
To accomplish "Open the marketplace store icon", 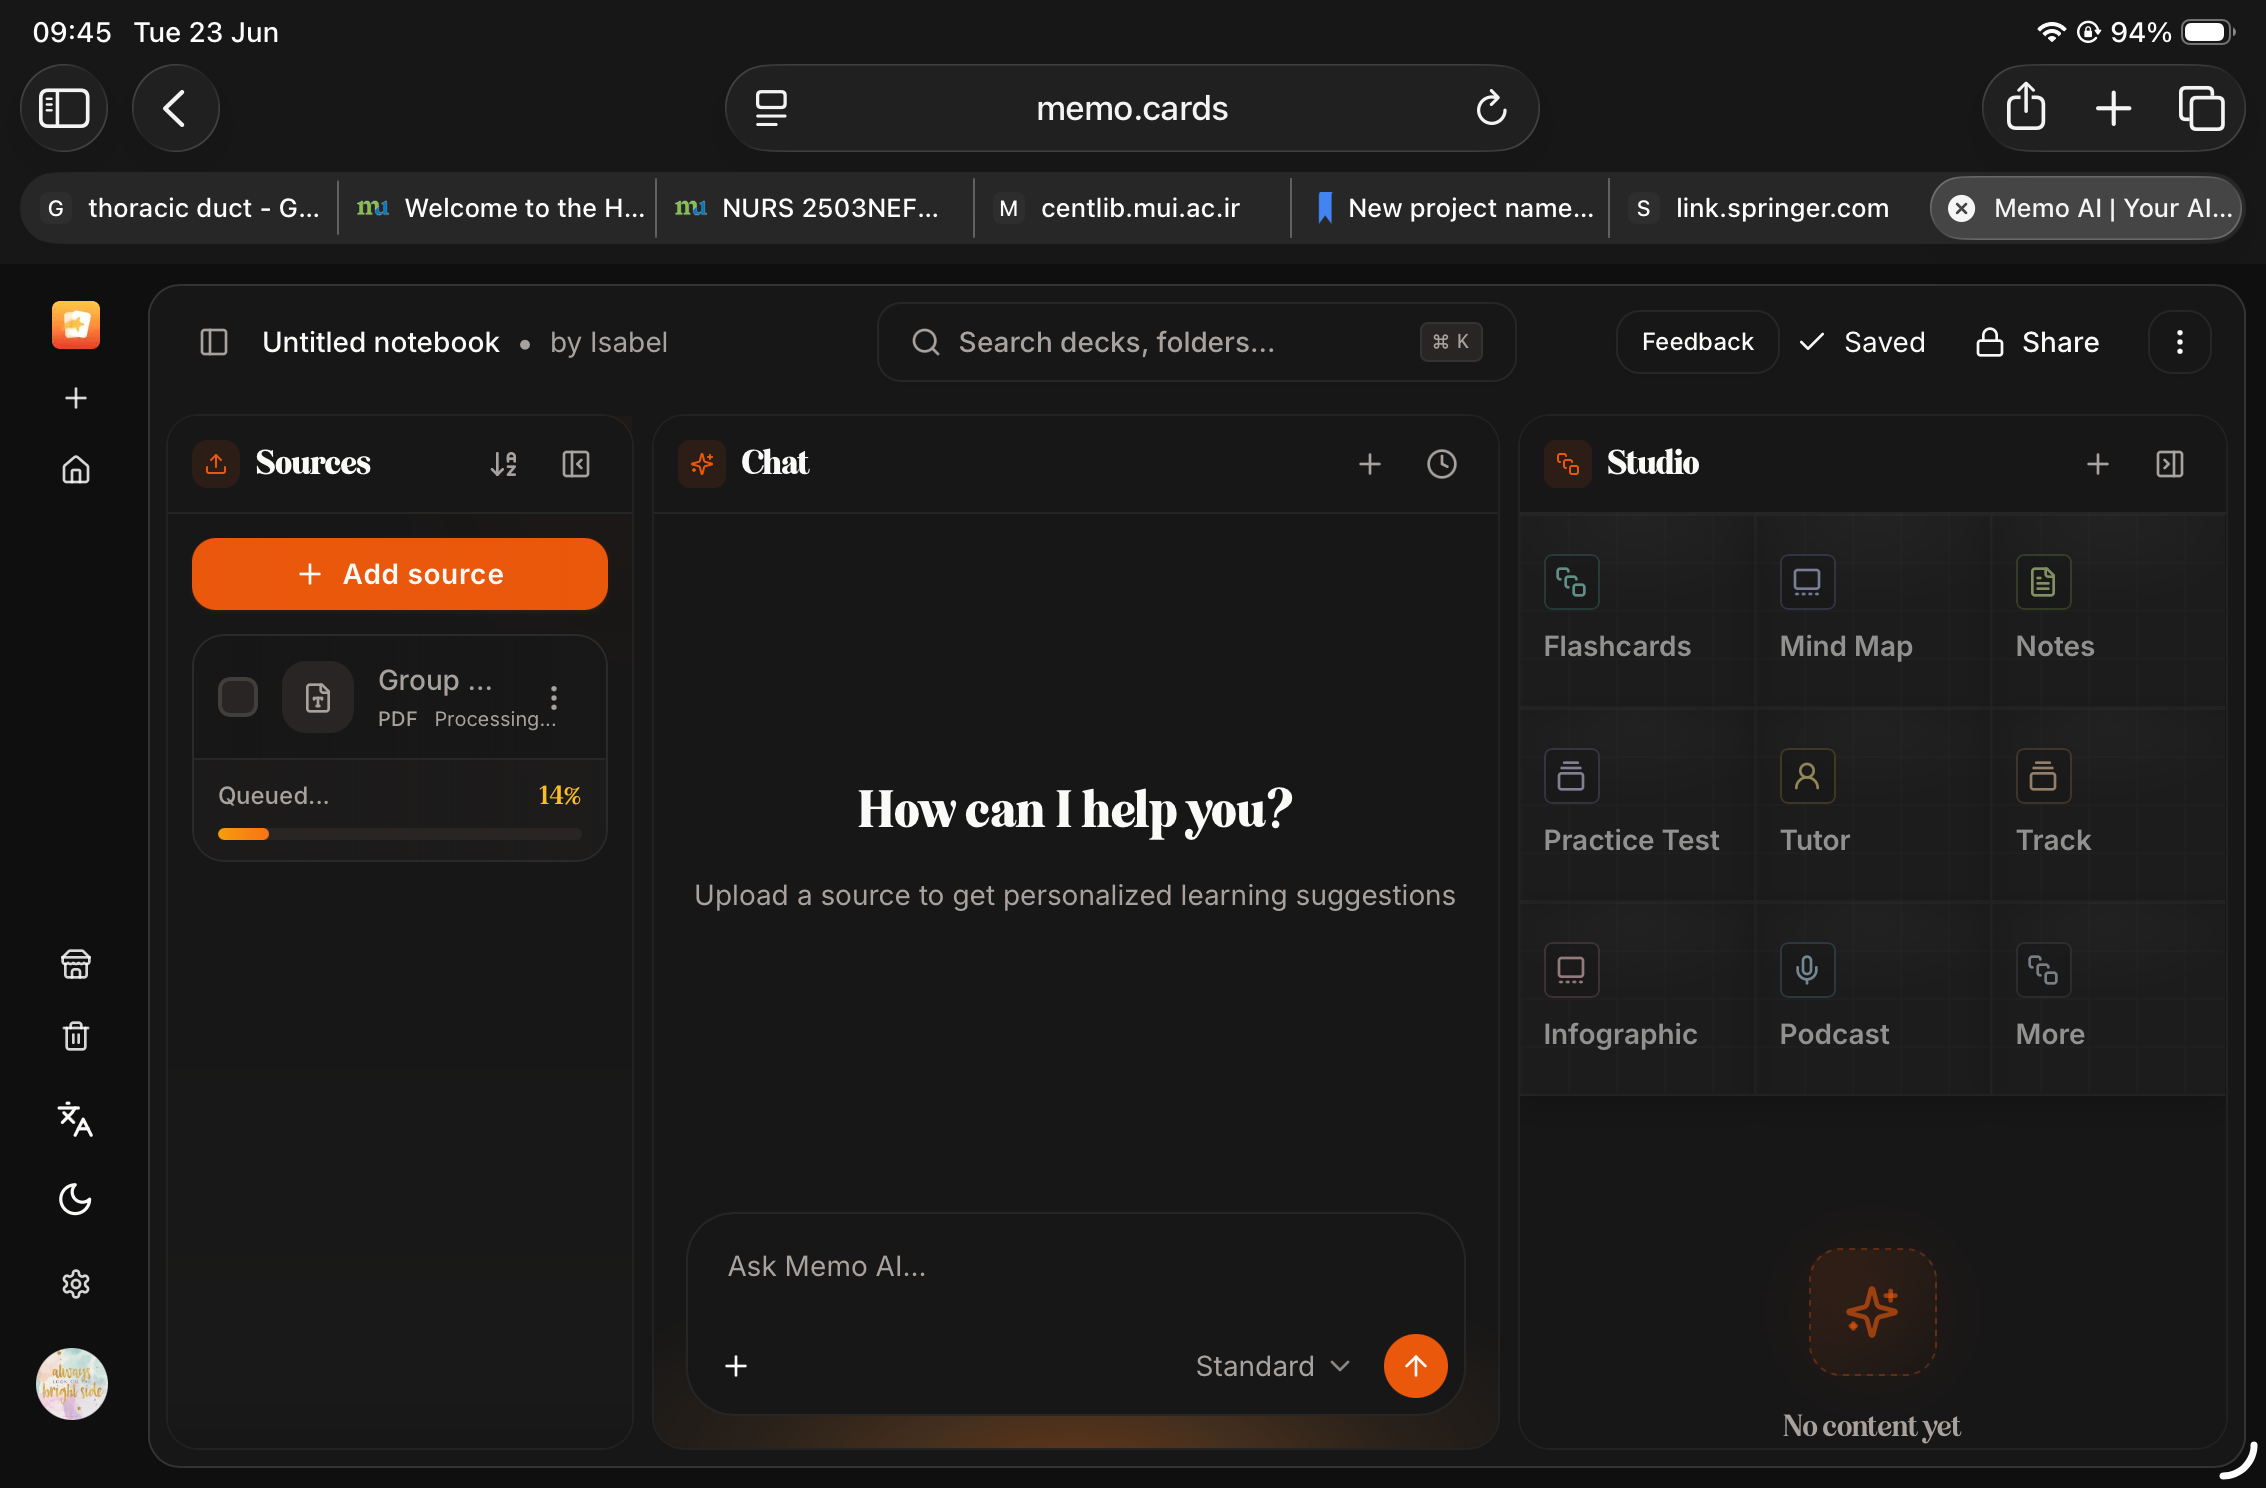I will (76, 964).
